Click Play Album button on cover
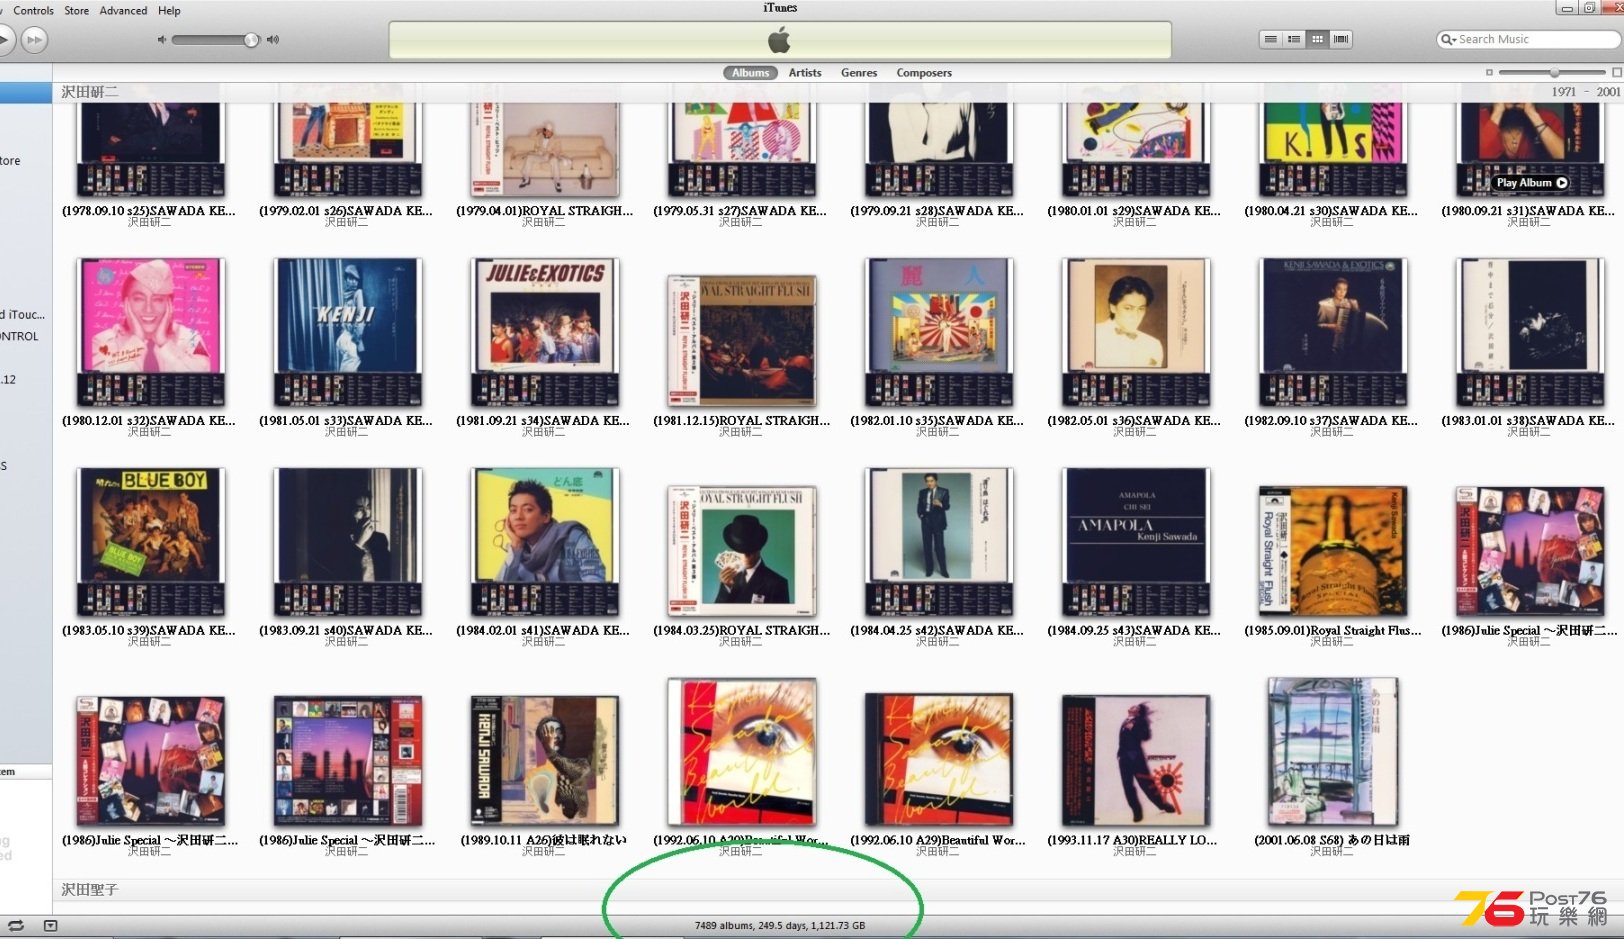Image resolution: width=1624 pixels, height=939 pixels. click(1531, 183)
